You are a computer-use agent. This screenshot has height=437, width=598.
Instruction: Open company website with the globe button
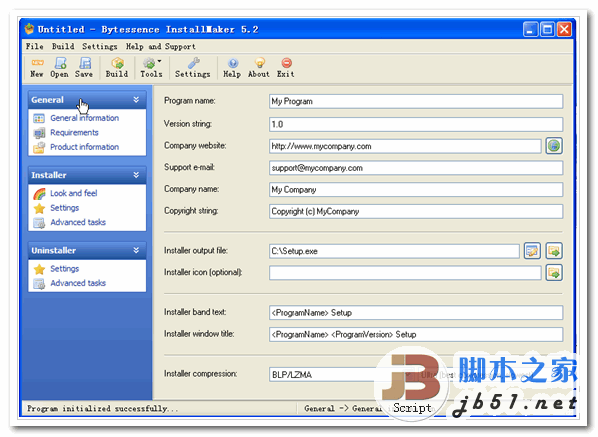(554, 146)
